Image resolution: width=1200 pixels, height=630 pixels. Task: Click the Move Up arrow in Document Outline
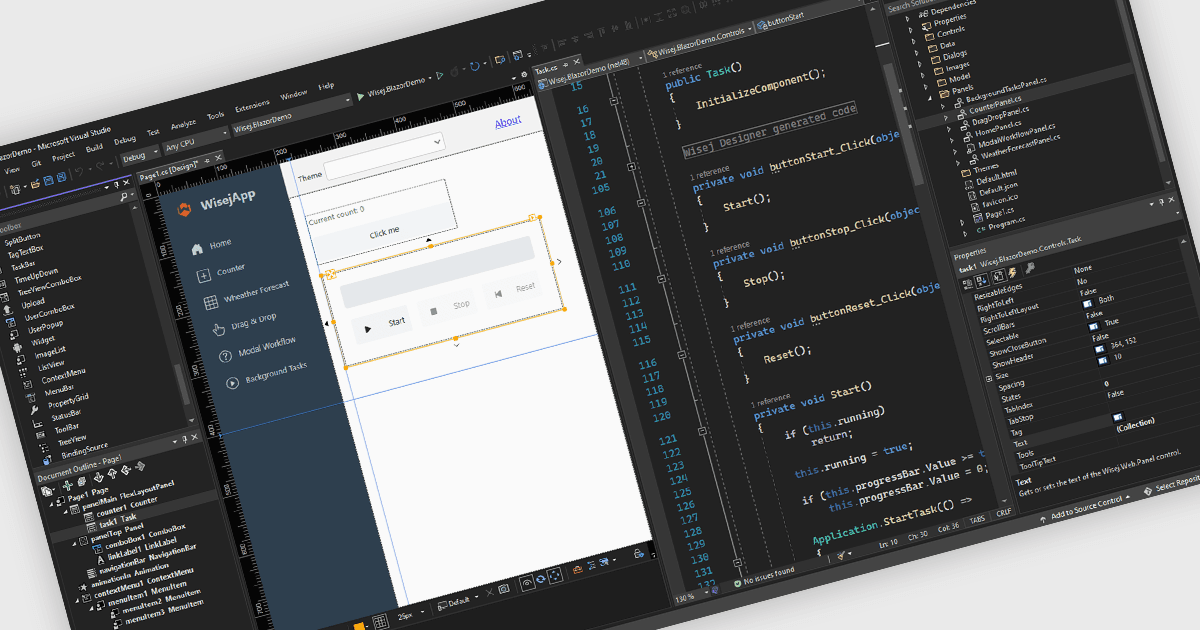(112, 474)
